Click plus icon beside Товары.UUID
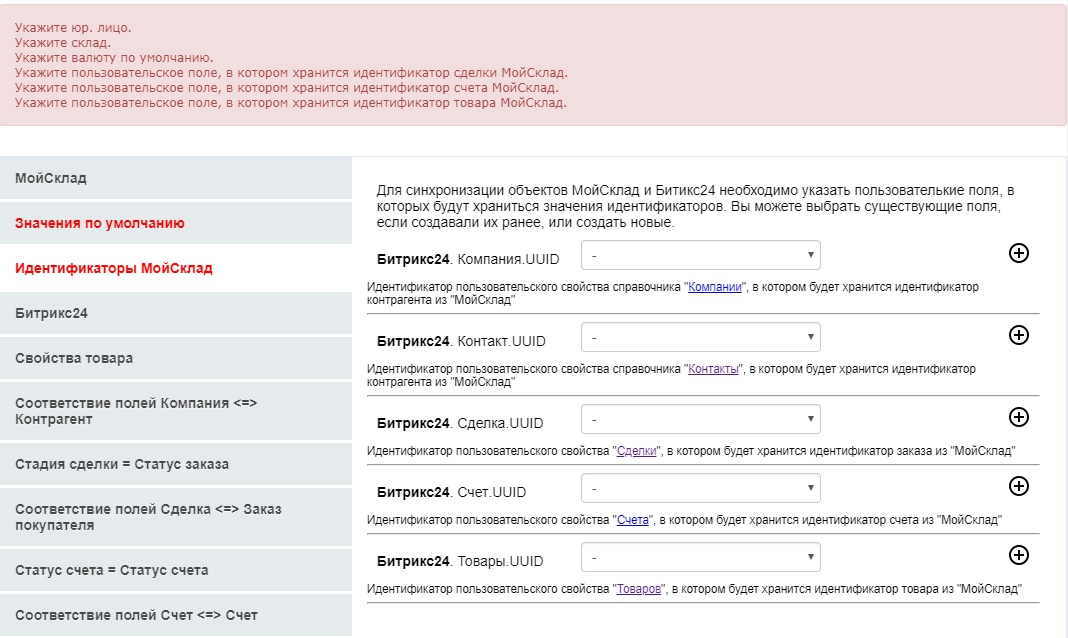Image resolution: width=1068 pixels, height=638 pixels. [x=1018, y=555]
